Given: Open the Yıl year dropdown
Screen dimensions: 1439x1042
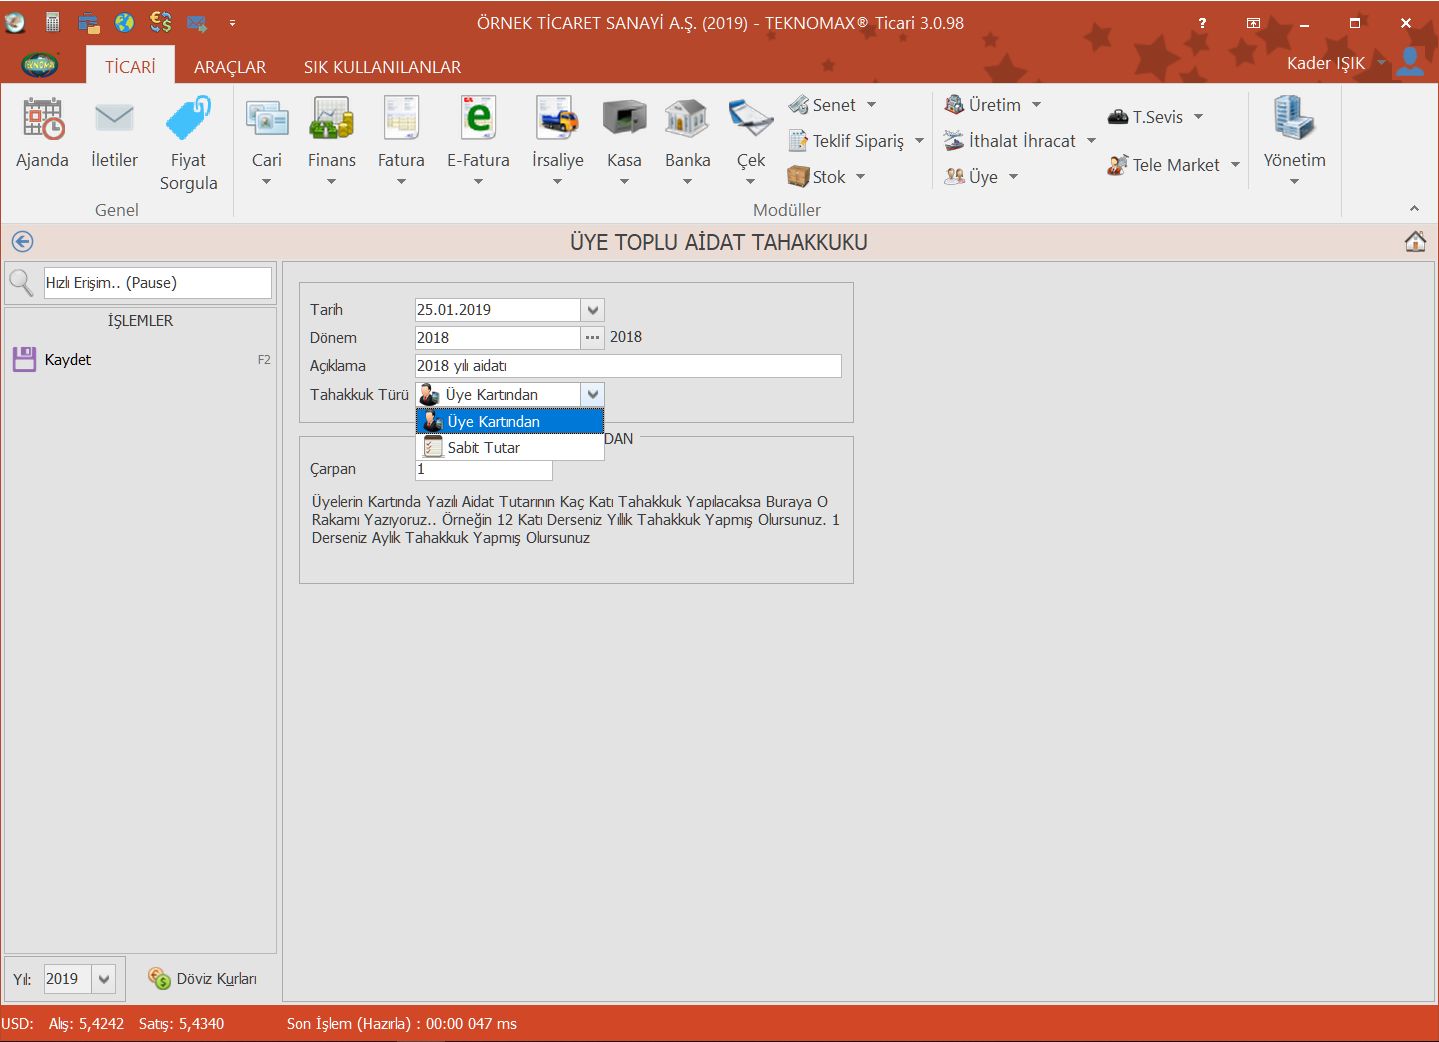Looking at the screenshot, I should 104,979.
